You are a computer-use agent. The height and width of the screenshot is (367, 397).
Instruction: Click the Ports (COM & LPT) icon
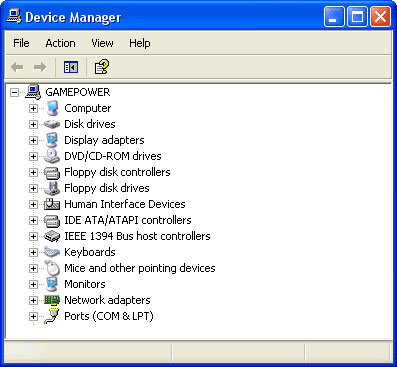coord(52,316)
